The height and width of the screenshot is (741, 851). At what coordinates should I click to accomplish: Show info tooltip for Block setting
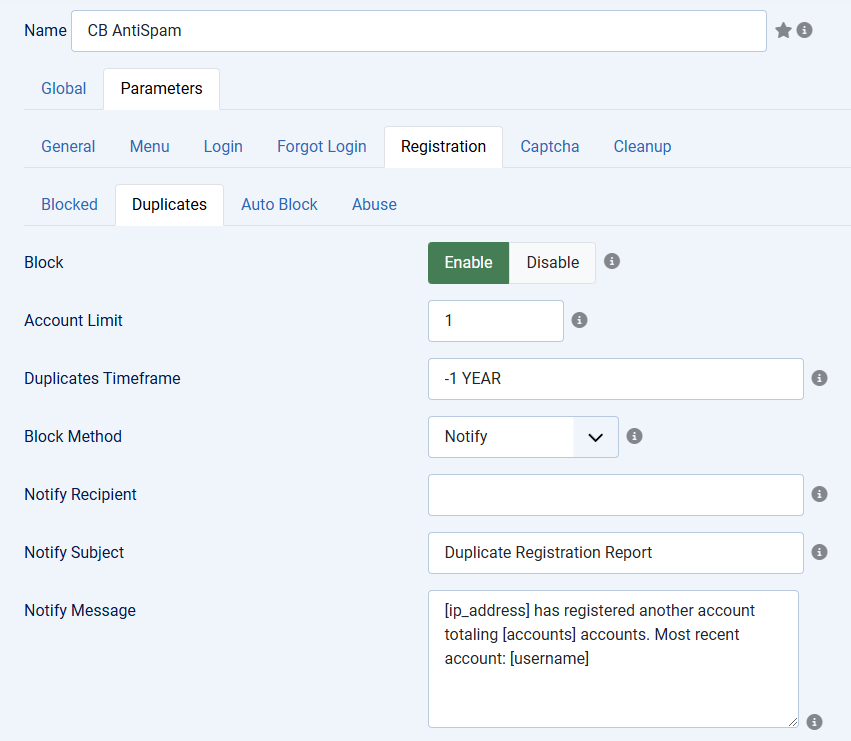612,261
